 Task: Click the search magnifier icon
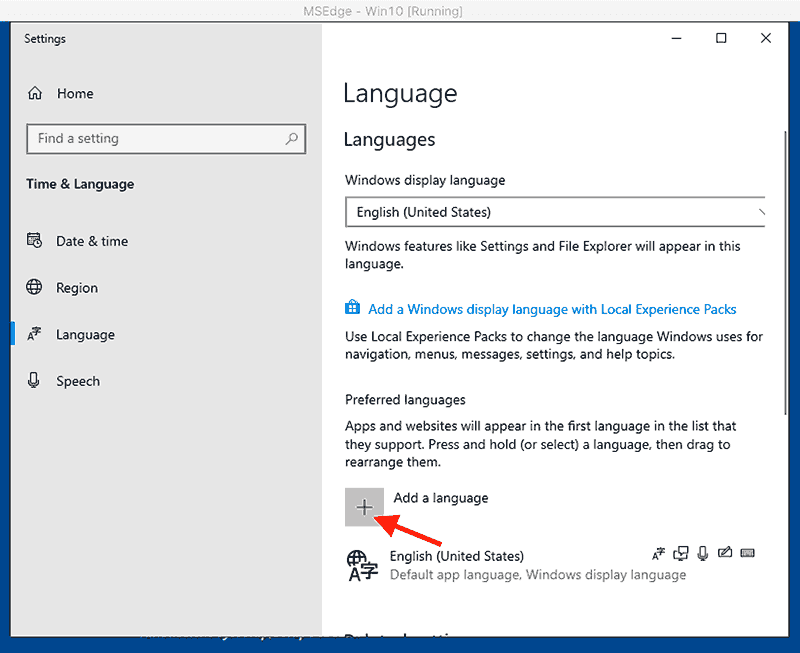pyautogui.click(x=291, y=139)
